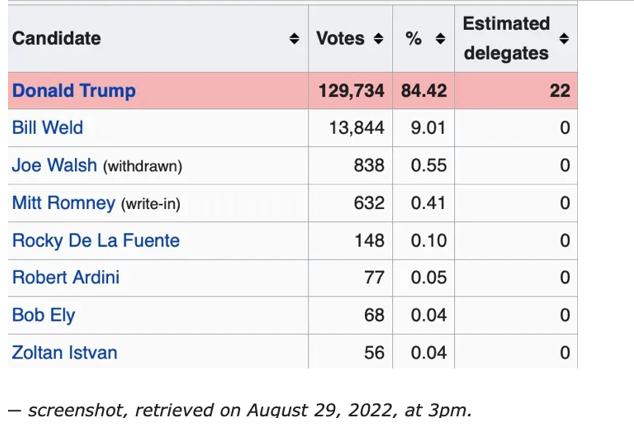This screenshot has width=634, height=434.
Task: Click Trump's 129,734 votes cell
Action: 351,91
